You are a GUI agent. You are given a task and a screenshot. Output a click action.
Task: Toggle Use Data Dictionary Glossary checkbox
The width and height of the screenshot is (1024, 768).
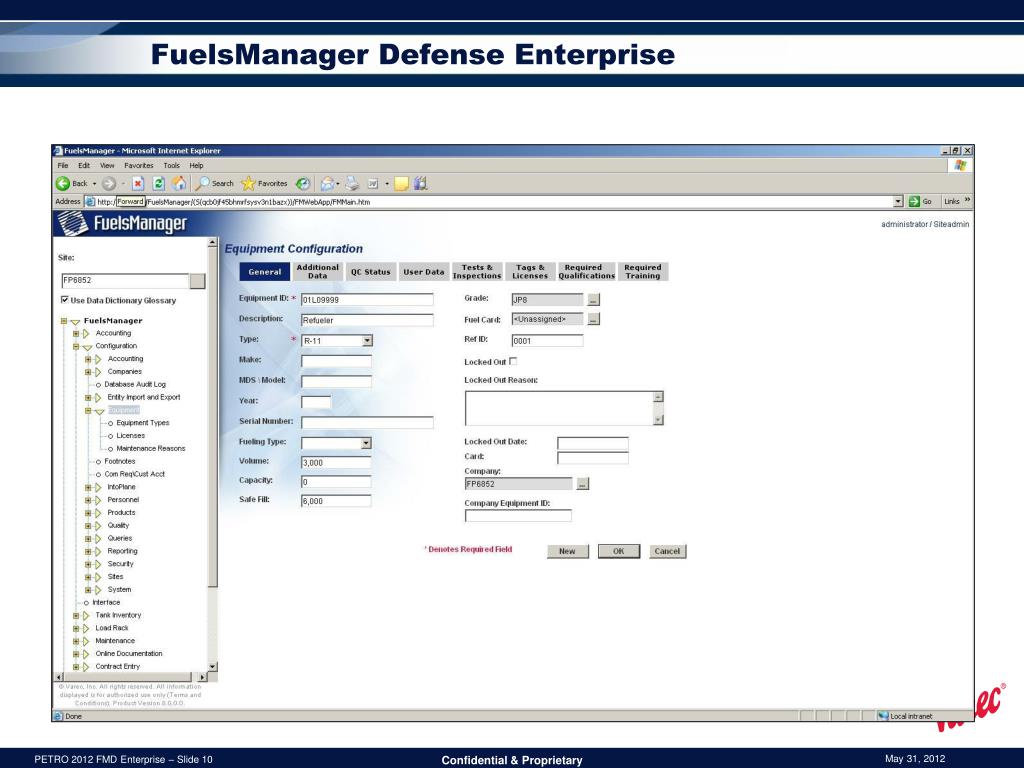pos(65,300)
